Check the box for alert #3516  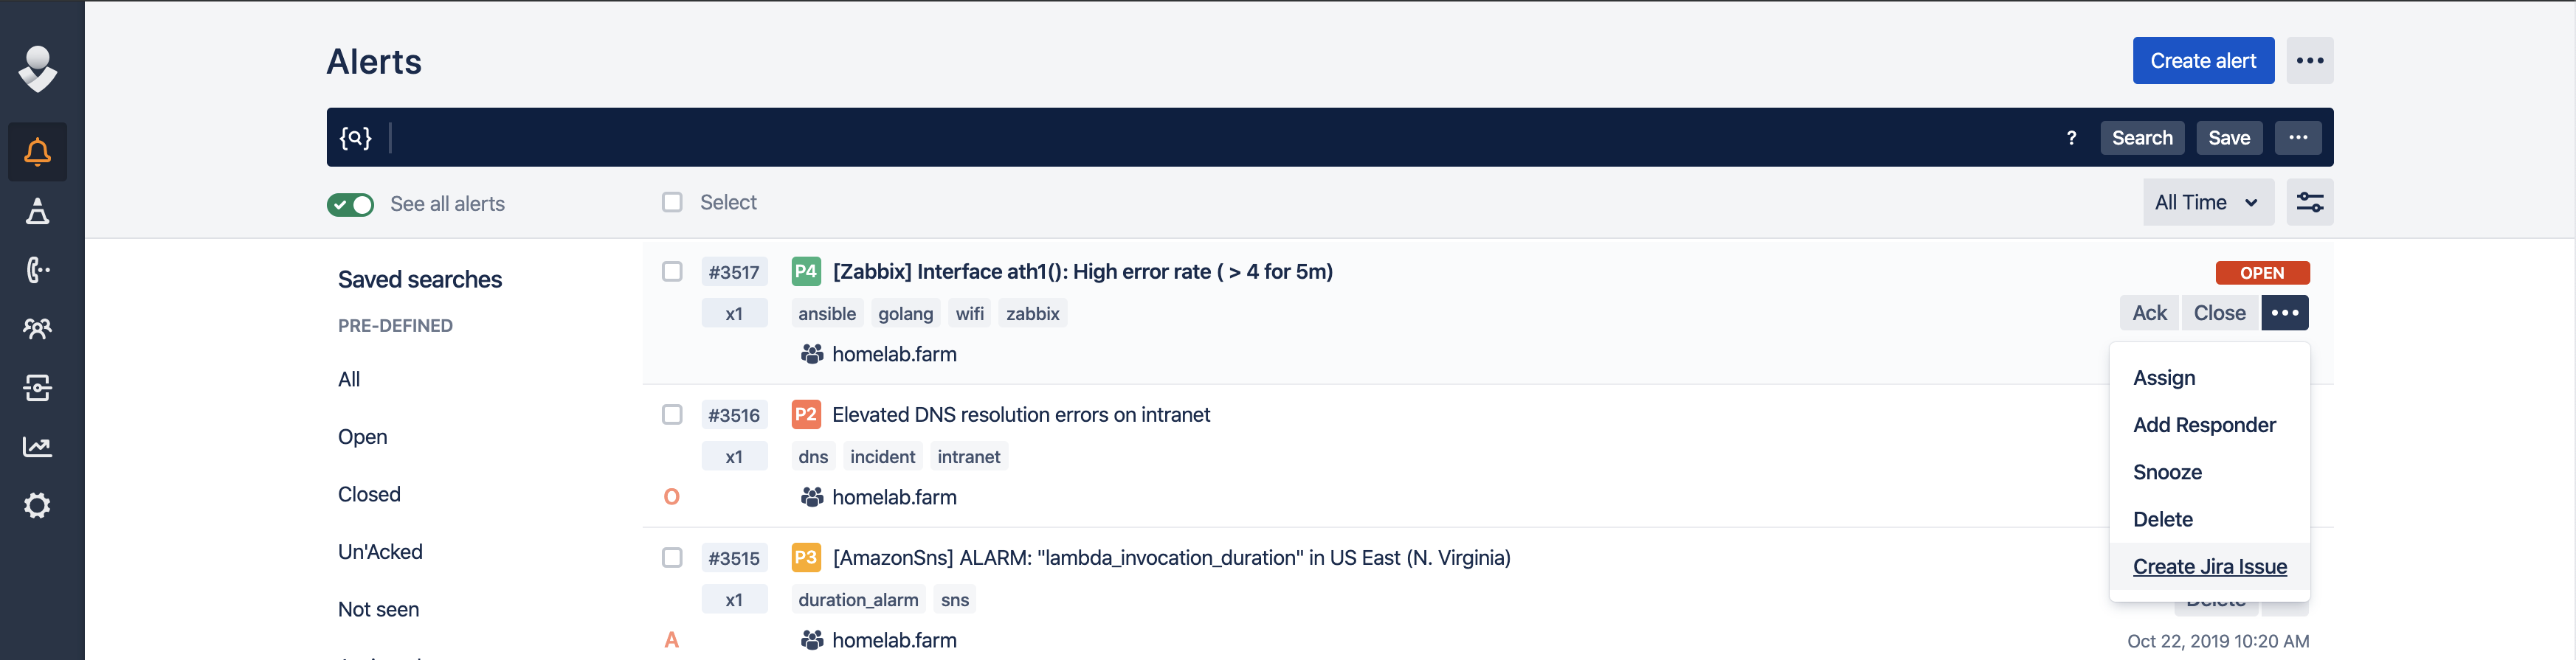(672, 414)
